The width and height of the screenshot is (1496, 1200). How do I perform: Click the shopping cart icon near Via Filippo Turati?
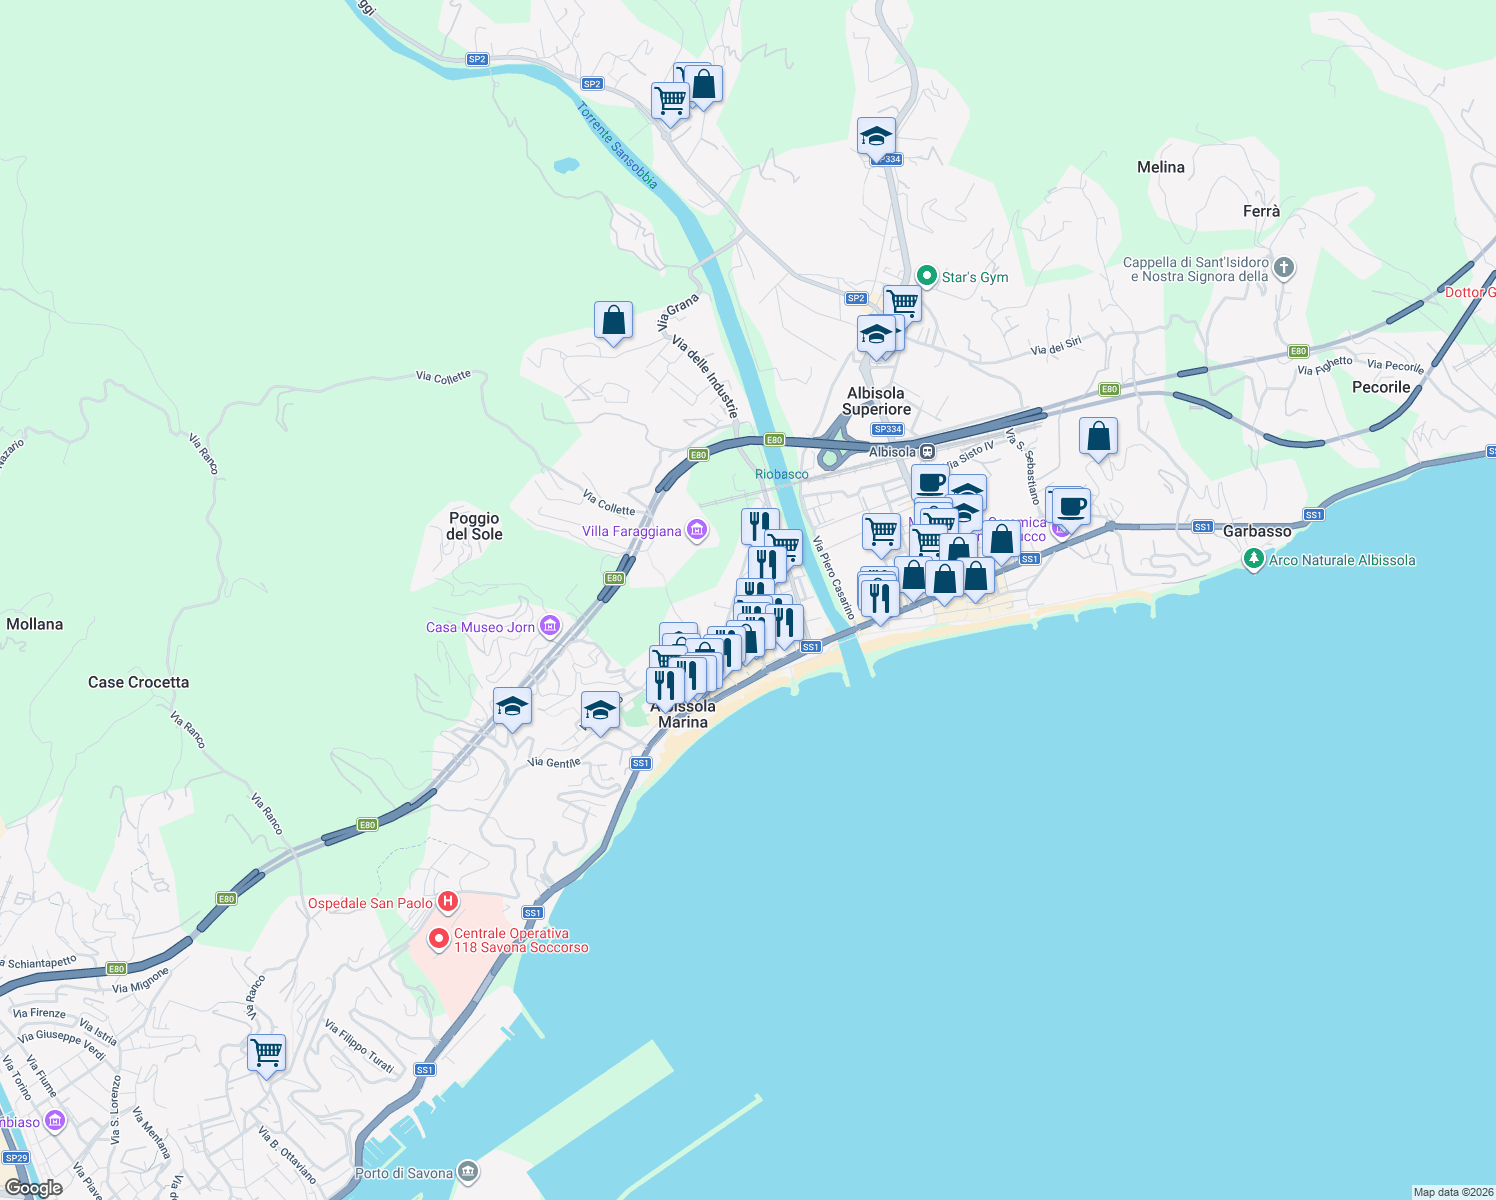point(265,1053)
